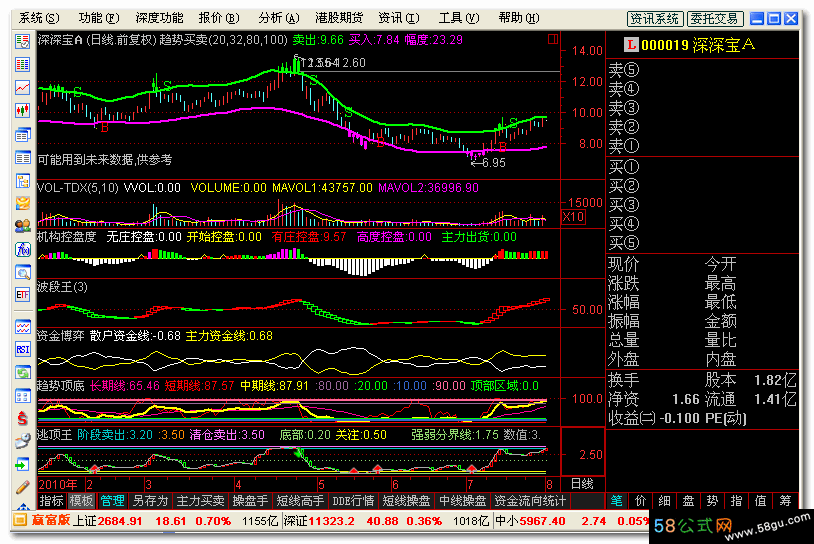
Task: Switch to the 主力买卖 template tab
Action: [200, 500]
